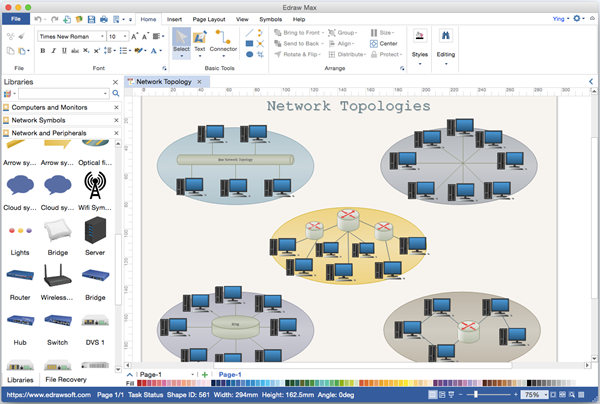Choose the Connector tool
Screen dimensions: 600x404
coord(223,42)
